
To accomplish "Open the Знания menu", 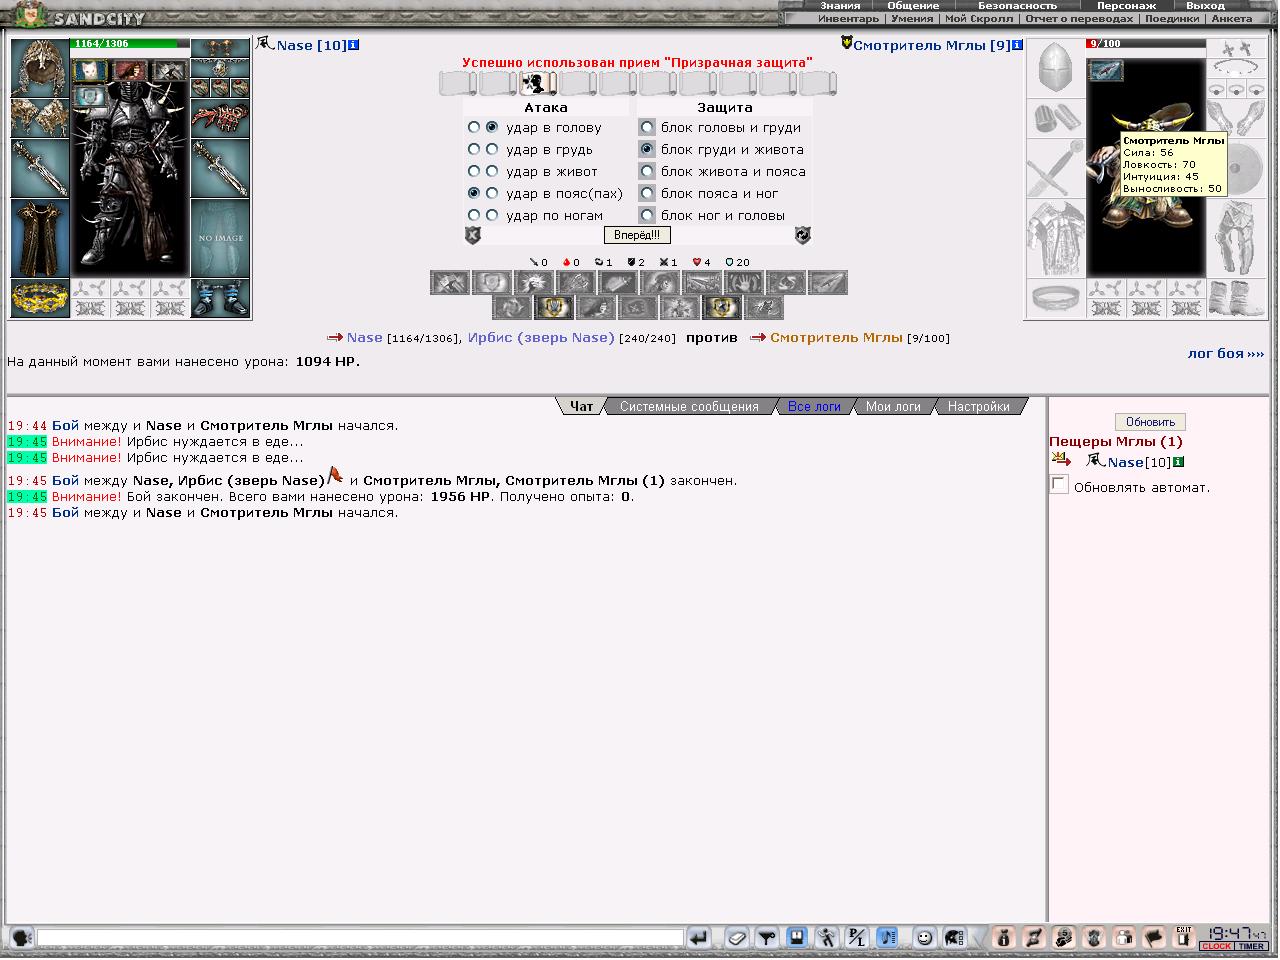I will (x=840, y=6).
